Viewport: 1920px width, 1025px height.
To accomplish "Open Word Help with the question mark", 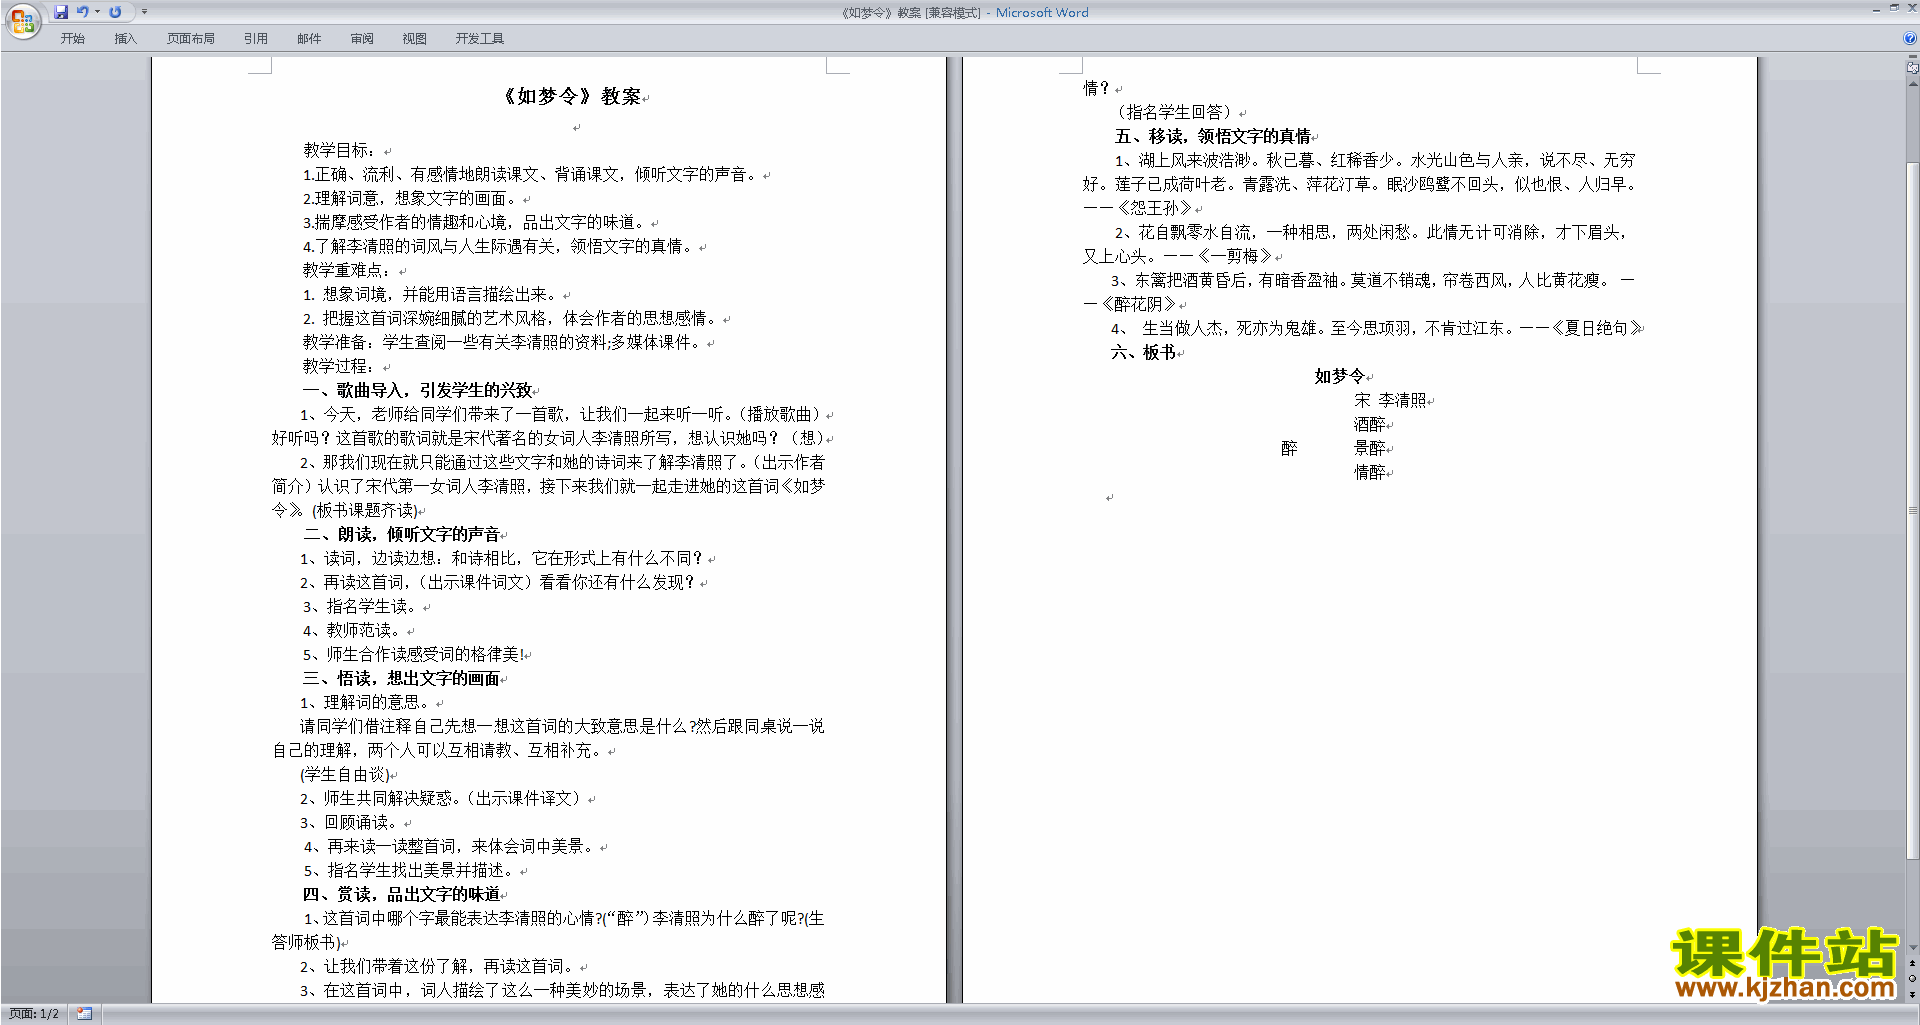I will [1910, 38].
